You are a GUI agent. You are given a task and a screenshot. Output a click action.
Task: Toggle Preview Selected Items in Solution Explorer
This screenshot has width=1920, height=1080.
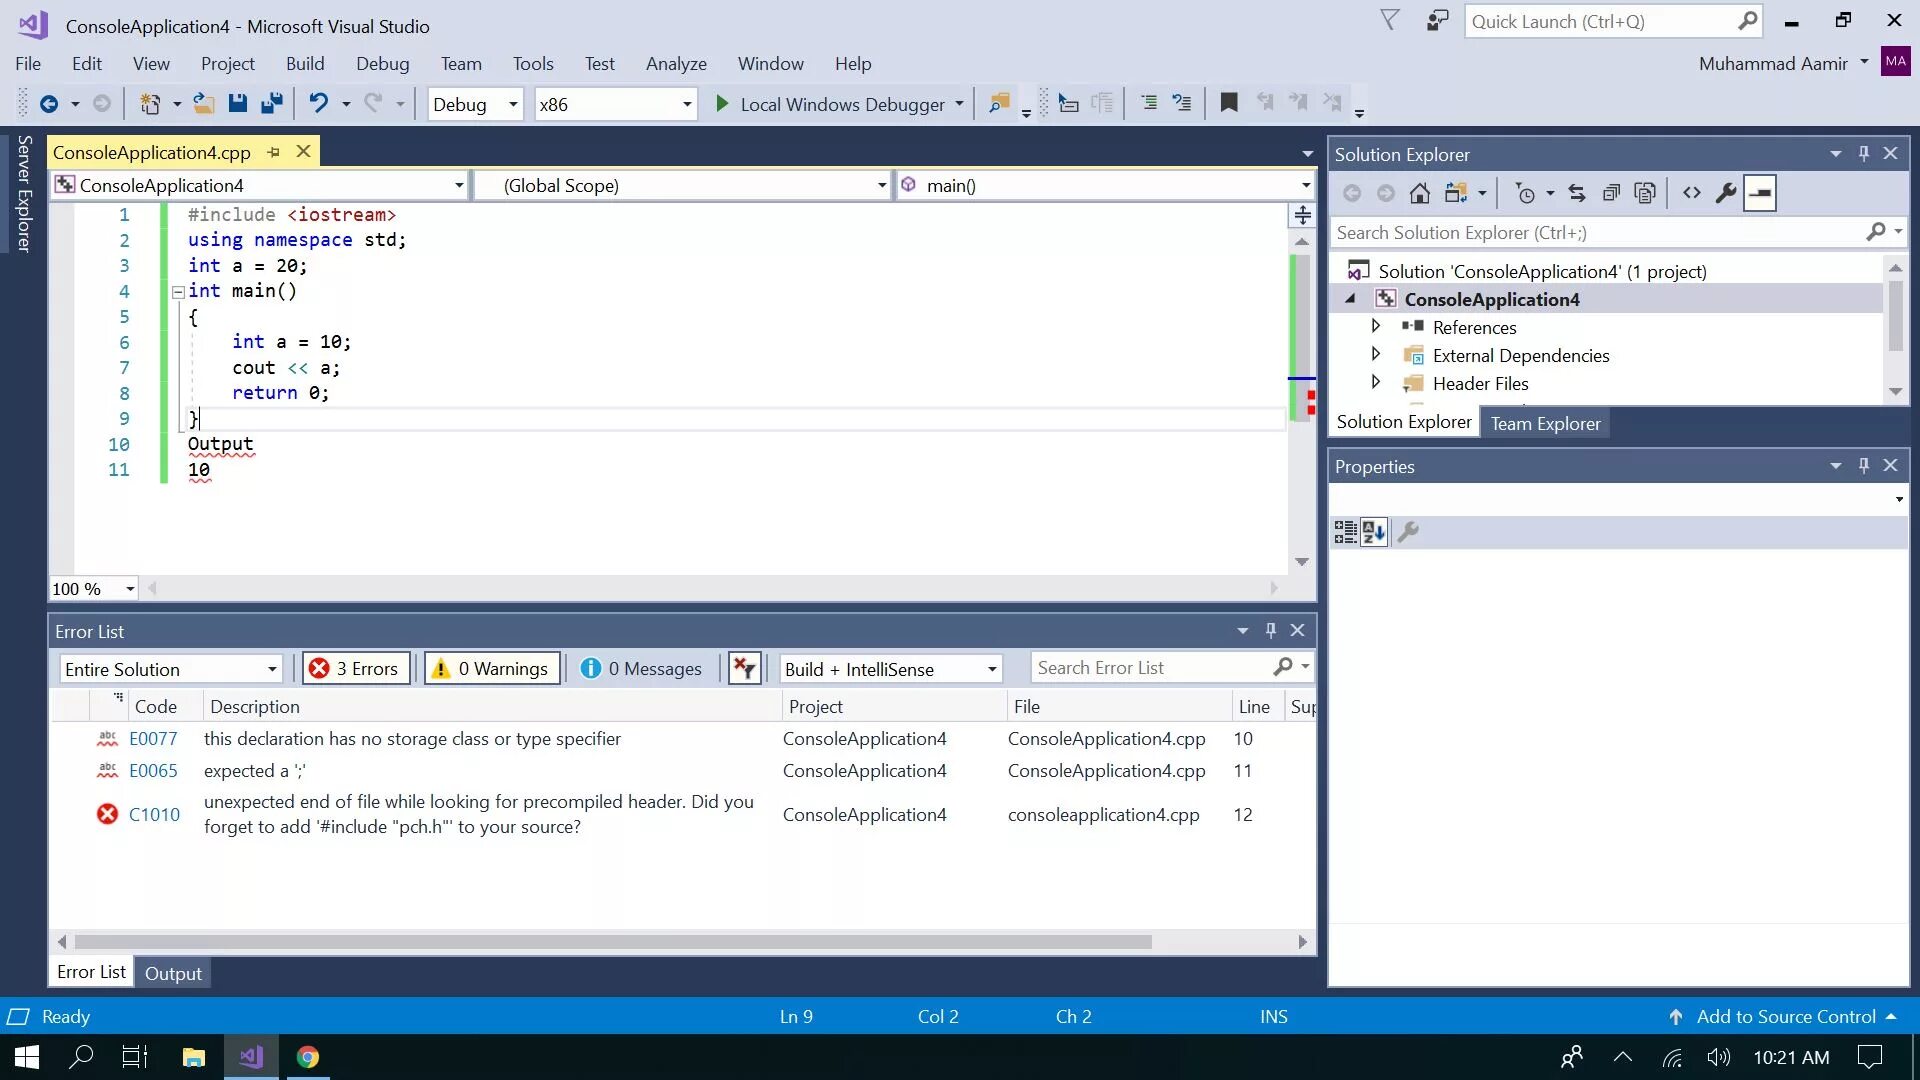(1760, 193)
